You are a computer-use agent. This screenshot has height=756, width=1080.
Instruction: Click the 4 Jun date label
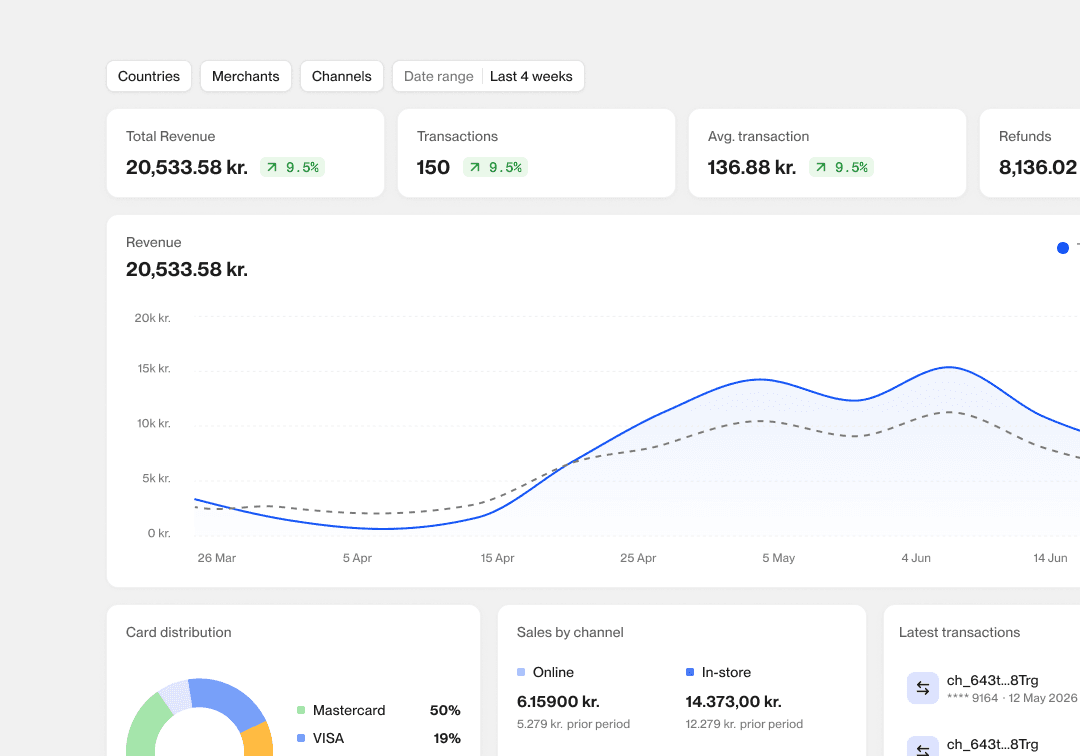tap(916, 558)
